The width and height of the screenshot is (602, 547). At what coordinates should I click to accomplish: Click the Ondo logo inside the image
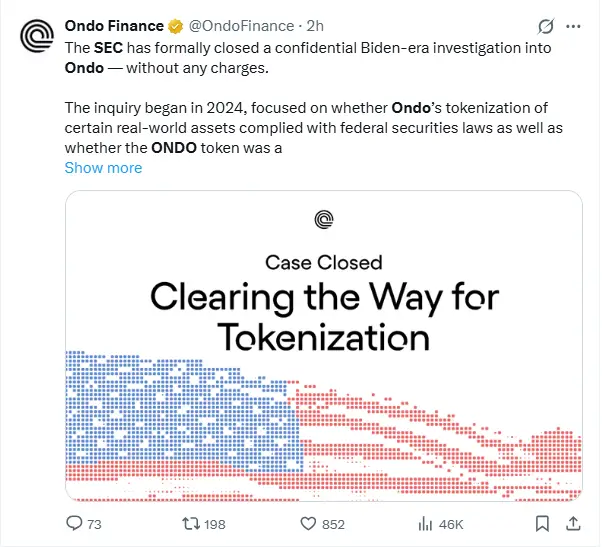(323, 220)
